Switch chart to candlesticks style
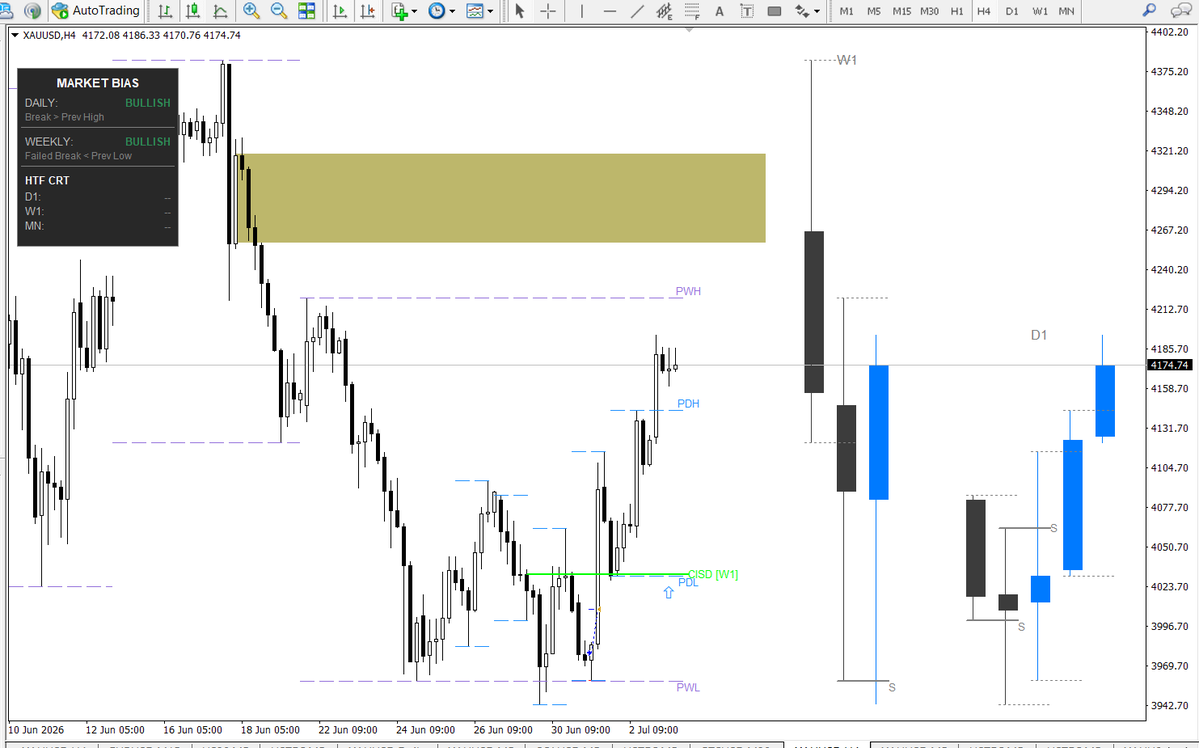Image resolution: width=1199 pixels, height=748 pixels. pos(193,11)
